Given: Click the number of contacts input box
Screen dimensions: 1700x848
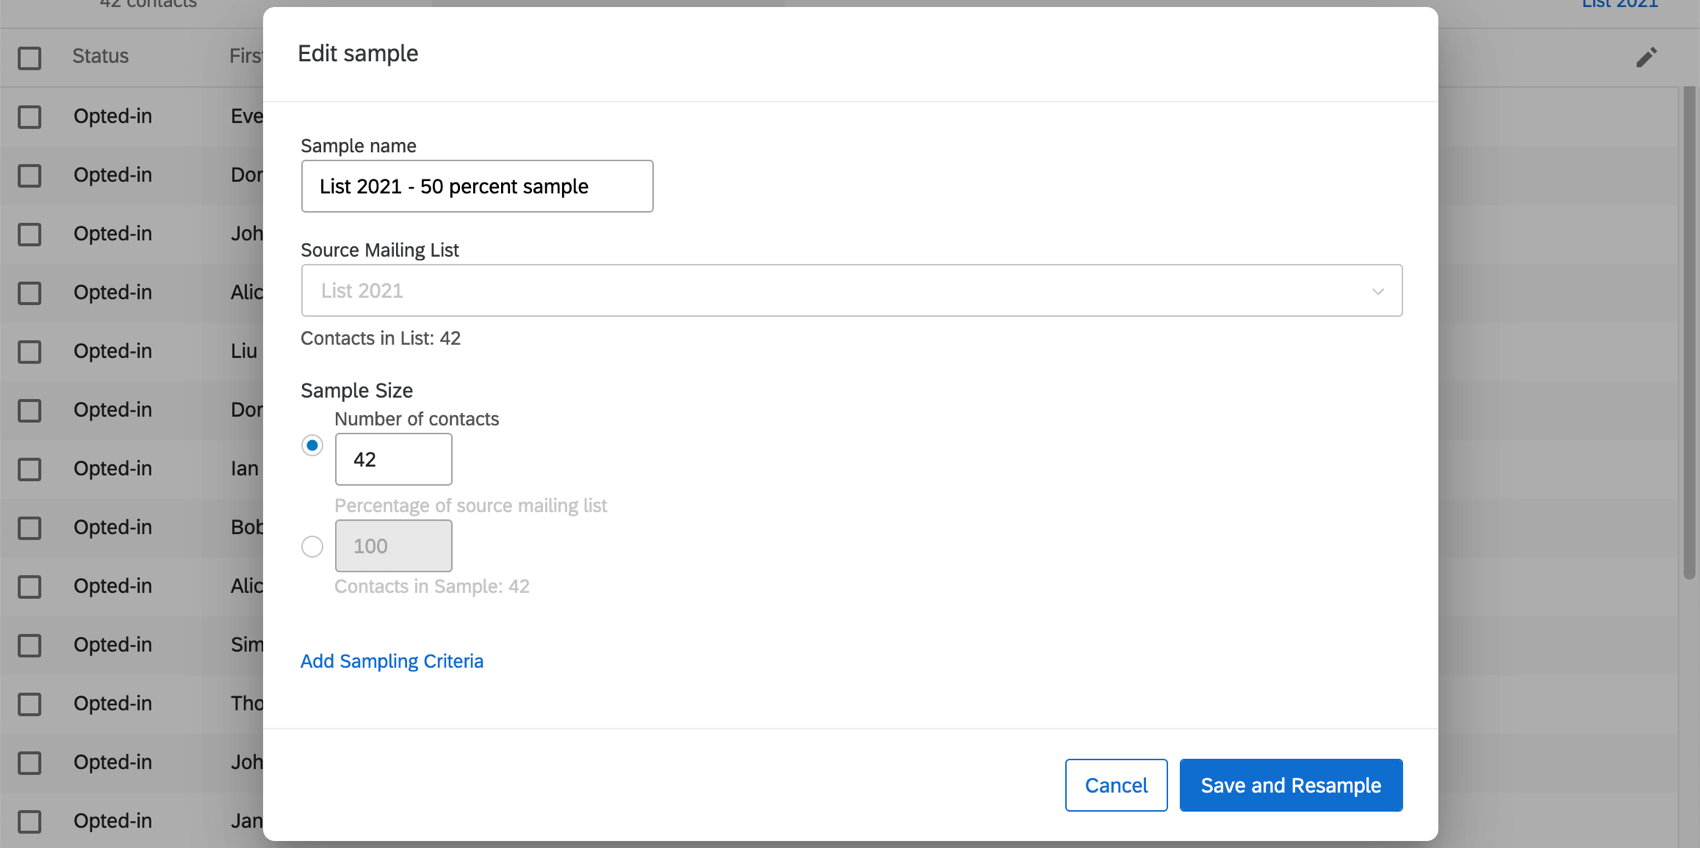Looking at the screenshot, I should pos(393,460).
